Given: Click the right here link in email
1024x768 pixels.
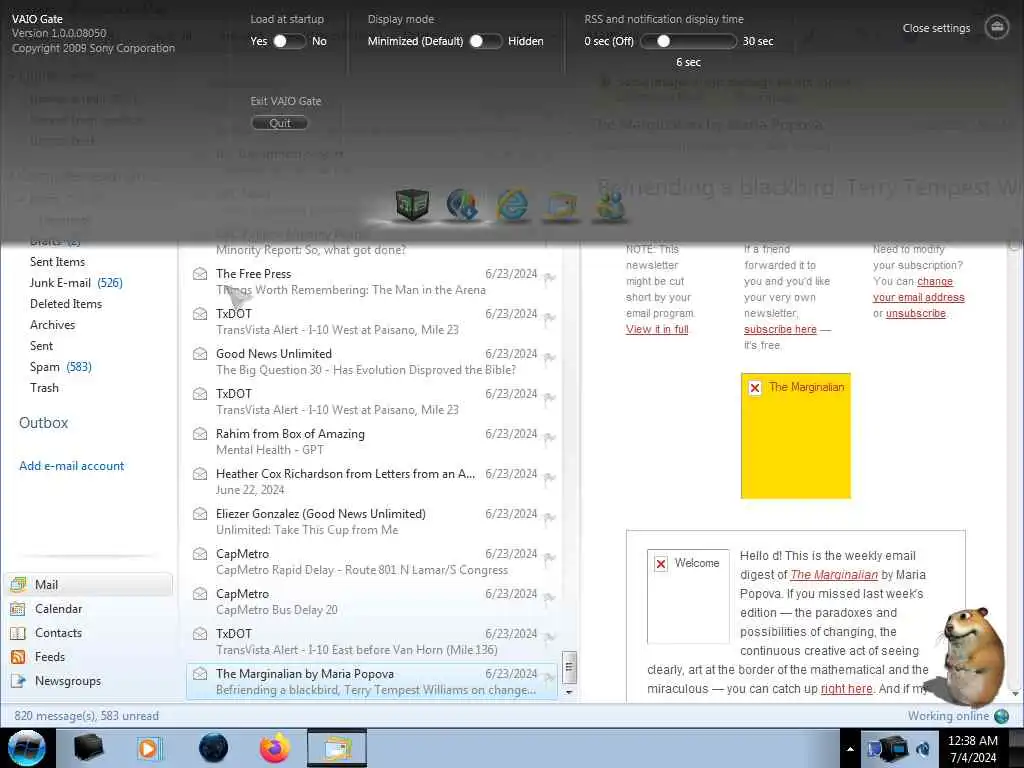Looking at the screenshot, I should 846,689.
